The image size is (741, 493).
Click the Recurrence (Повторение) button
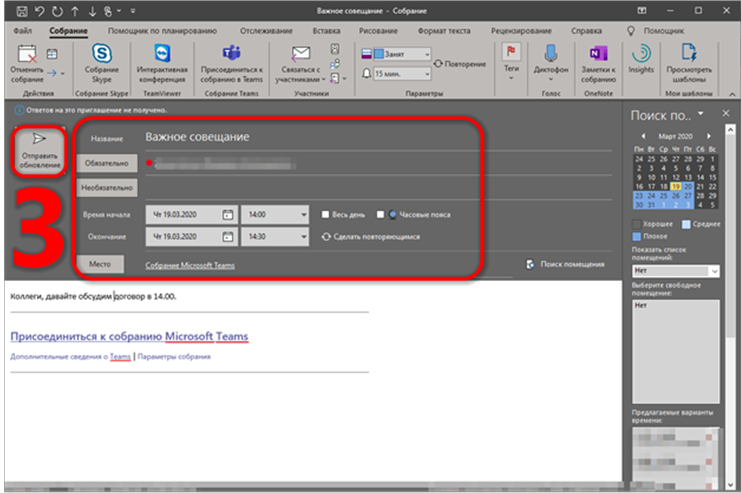coord(460,64)
